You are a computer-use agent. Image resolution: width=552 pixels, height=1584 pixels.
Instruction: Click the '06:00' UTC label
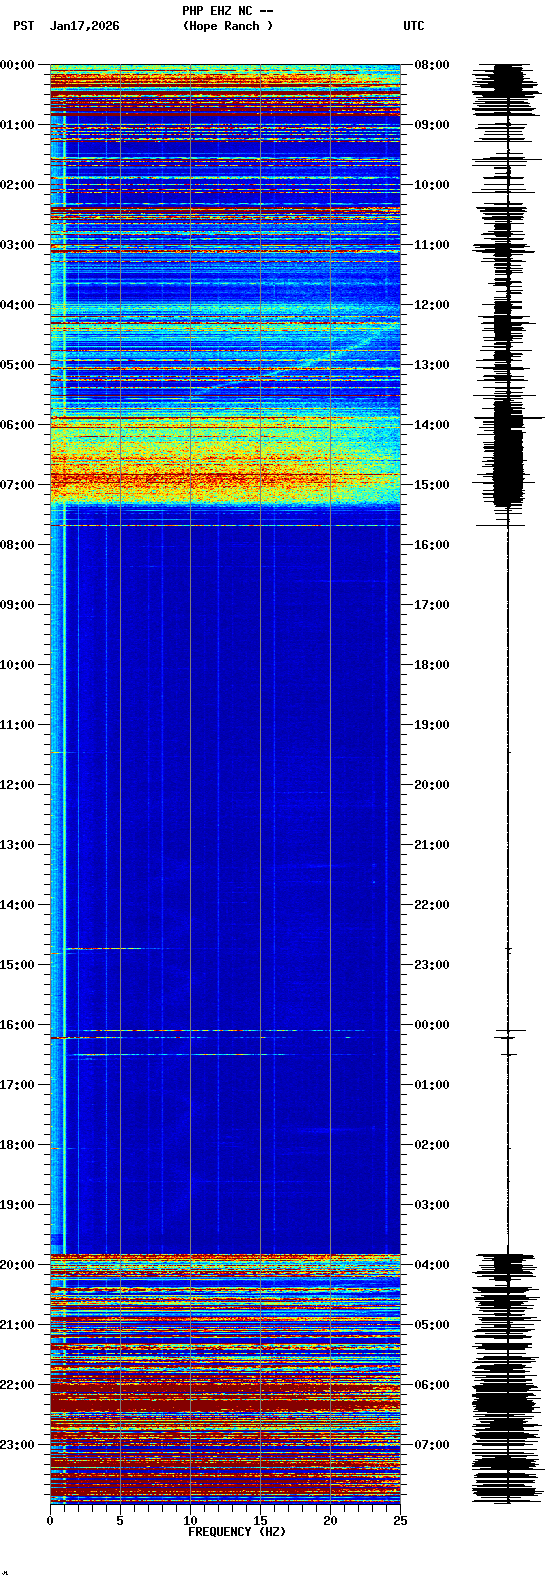(432, 1385)
